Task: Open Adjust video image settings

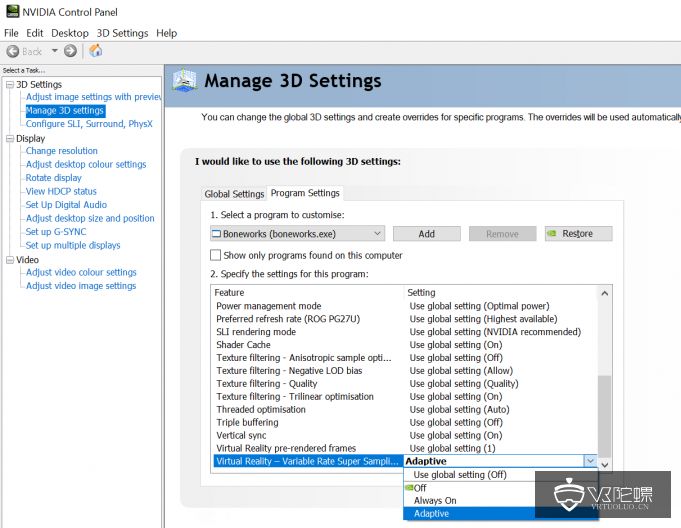Action: click(x=81, y=286)
